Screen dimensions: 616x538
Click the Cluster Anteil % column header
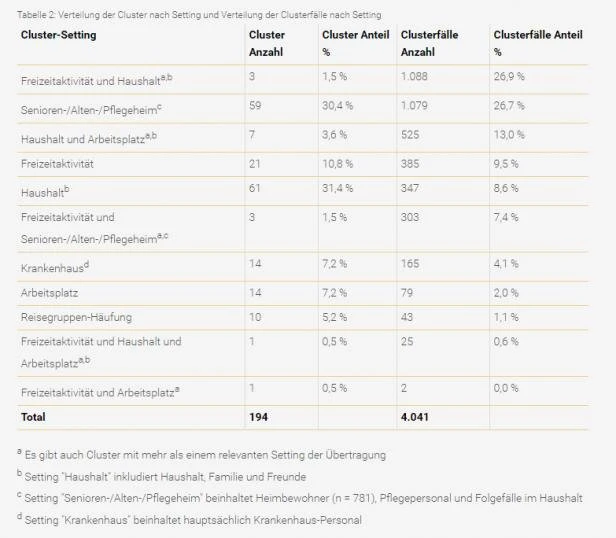[x=356, y=43]
